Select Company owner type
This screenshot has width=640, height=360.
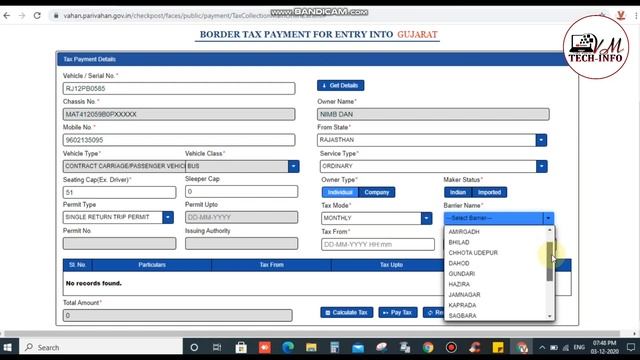click(x=377, y=192)
